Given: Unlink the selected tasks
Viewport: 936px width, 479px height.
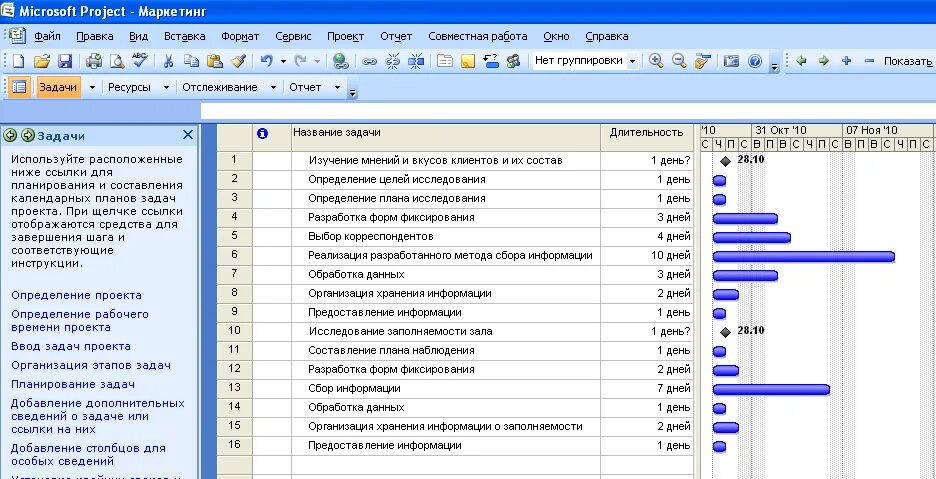Looking at the screenshot, I should 392,61.
